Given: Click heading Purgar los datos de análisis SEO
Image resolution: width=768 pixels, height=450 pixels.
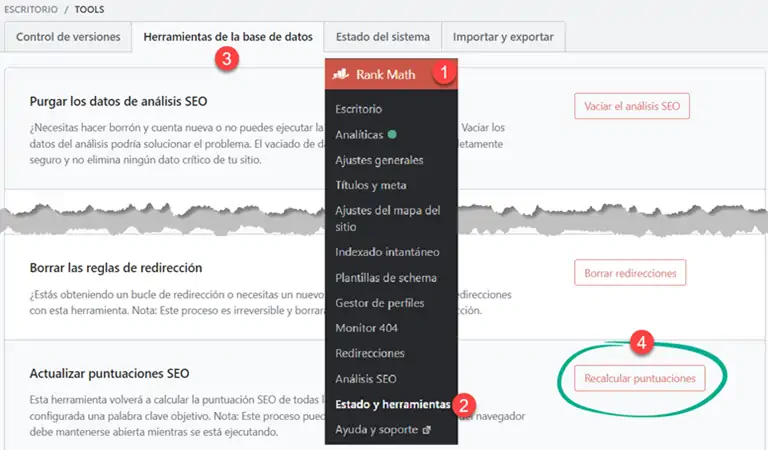Looking at the screenshot, I should [118, 101].
